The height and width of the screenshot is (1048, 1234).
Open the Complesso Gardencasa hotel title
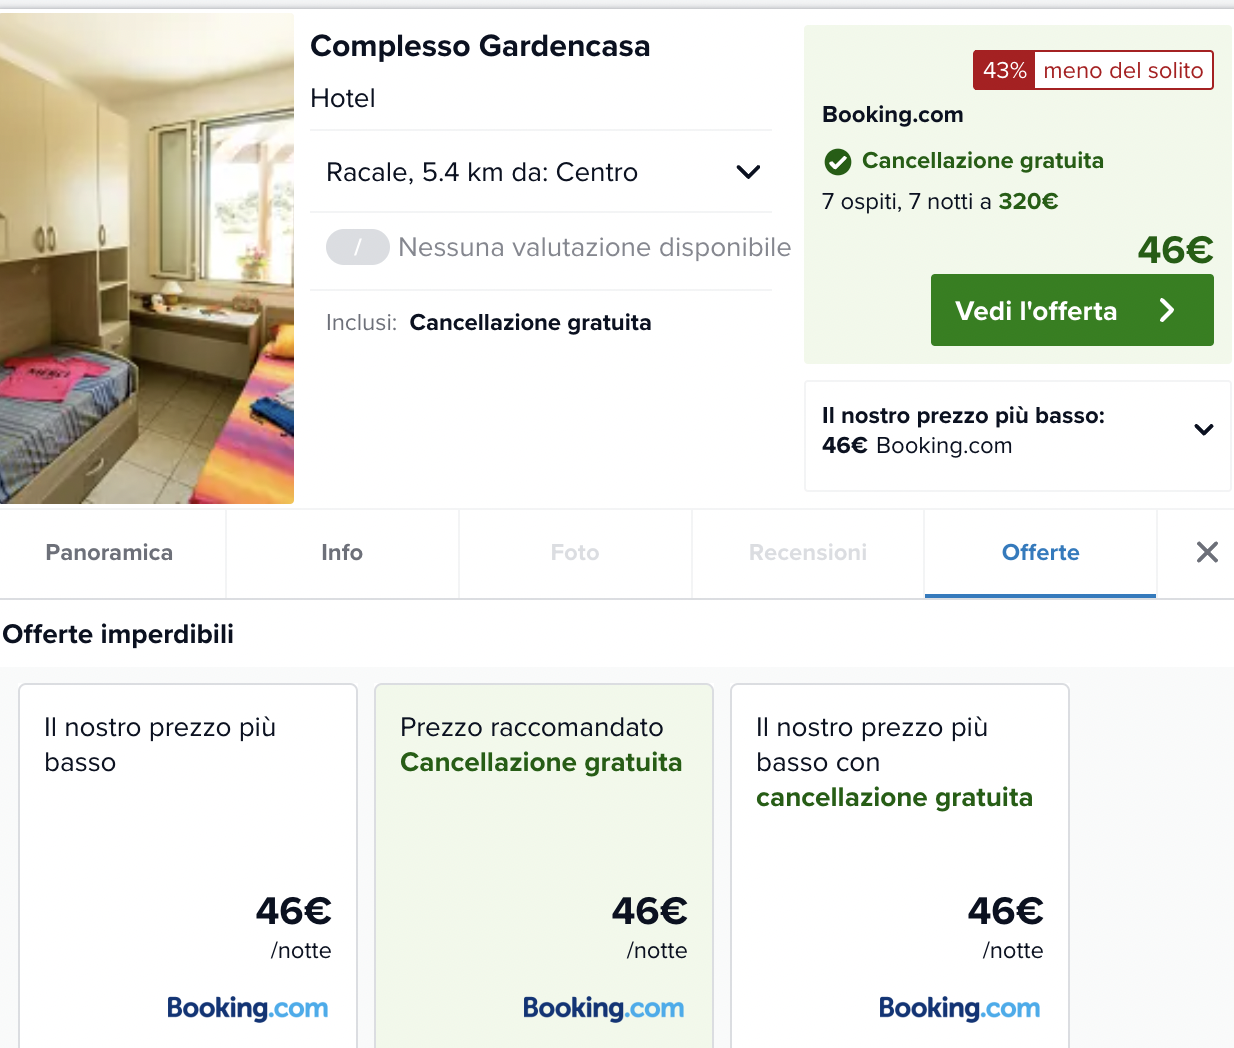click(x=480, y=46)
